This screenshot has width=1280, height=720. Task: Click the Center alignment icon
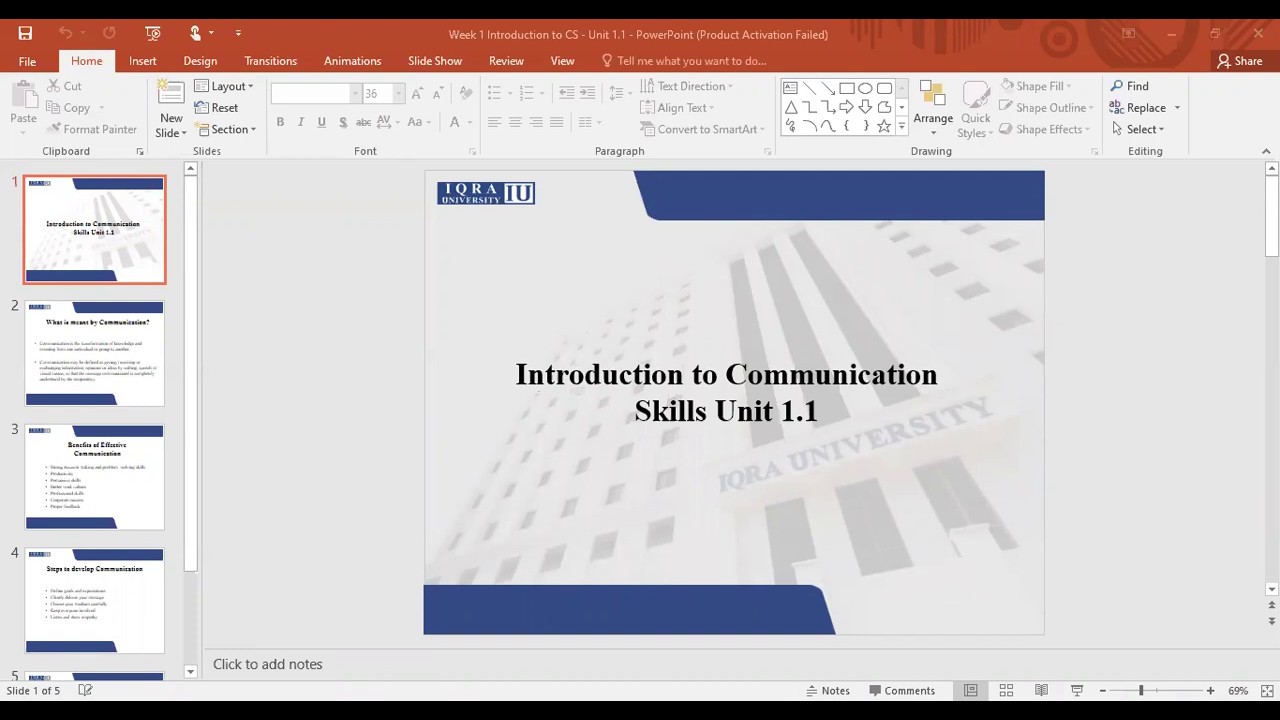pyautogui.click(x=514, y=122)
